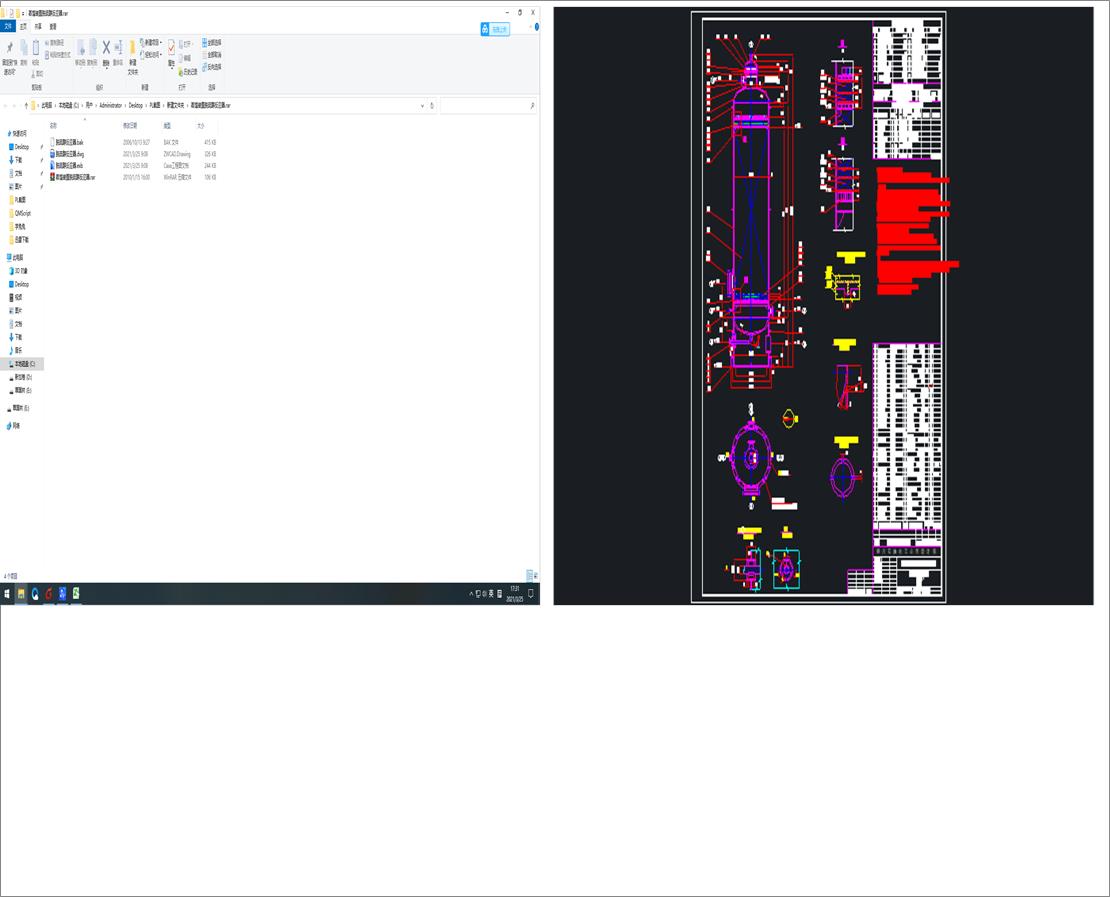The width and height of the screenshot is (1110, 897).
Task: Open the address bar history dropdown
Action: coord(423,105)
